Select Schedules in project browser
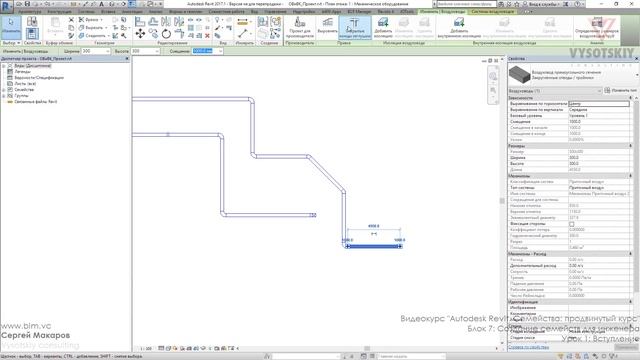640x360 pixels. (39, 78)
